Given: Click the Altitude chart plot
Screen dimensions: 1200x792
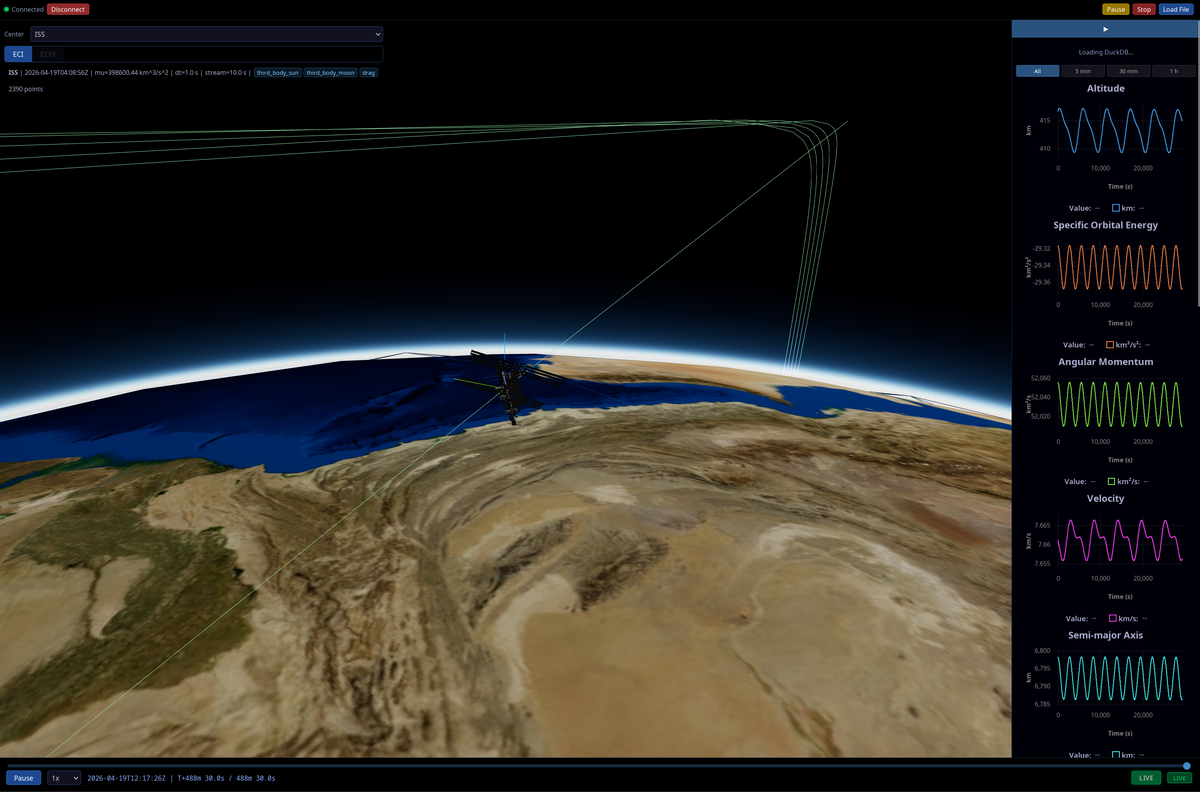Looking at the screenshot, I should [x=1120, y=130].
